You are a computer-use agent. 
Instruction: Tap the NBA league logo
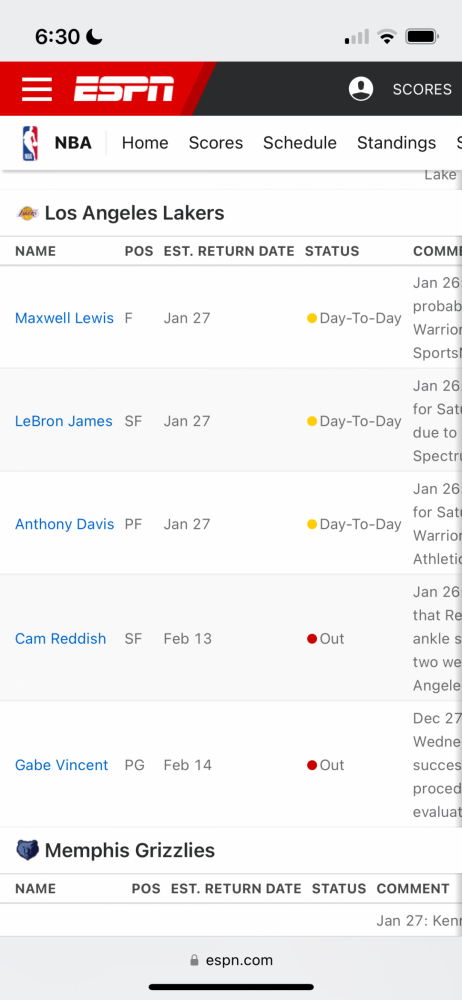30,143
